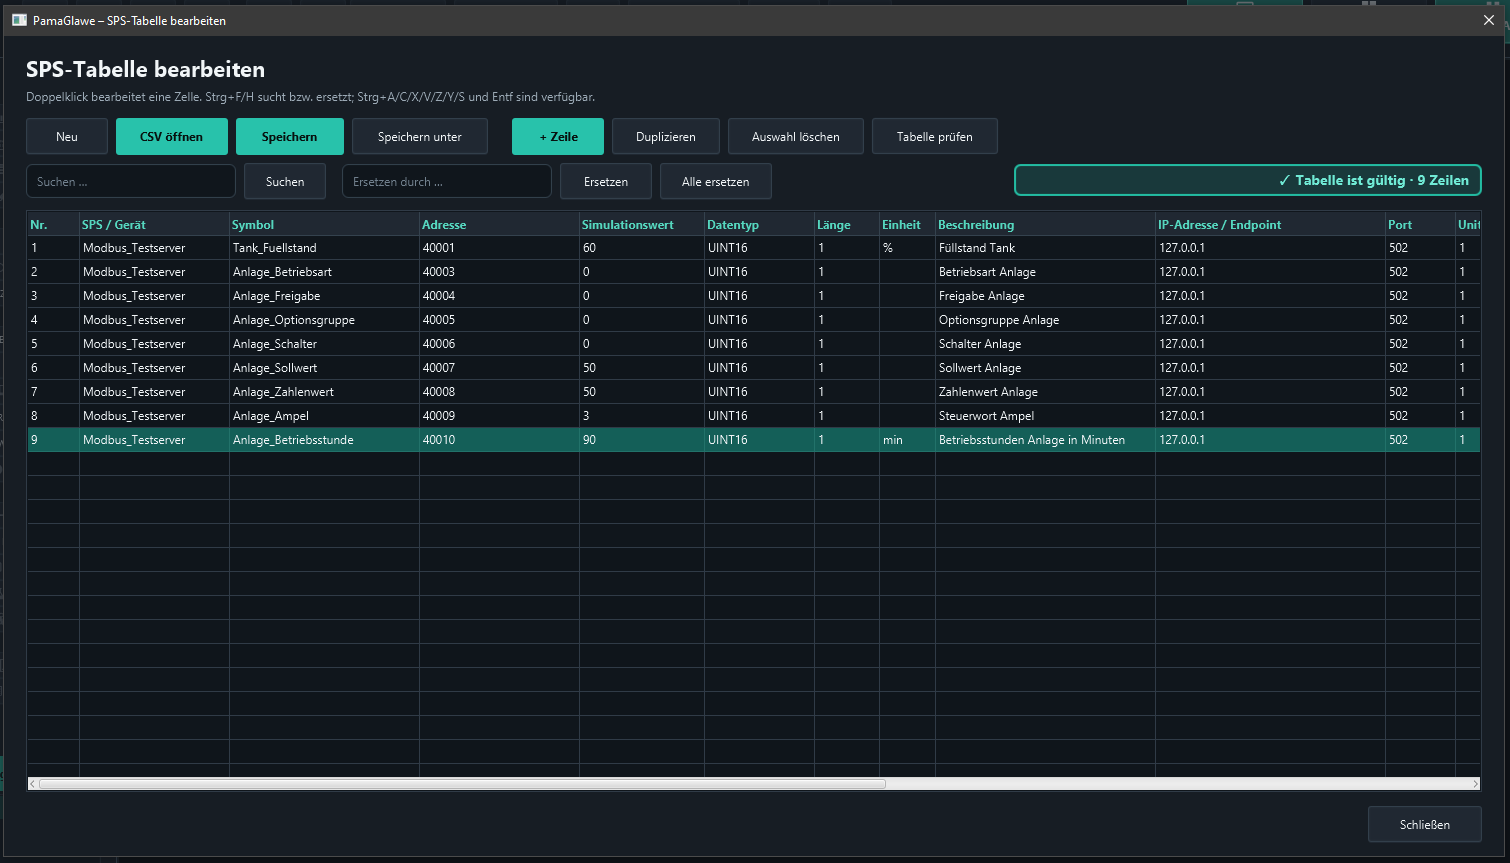
Task: Open a CSV file with CSV öffnen
Action: pyautogui.click(x=172, y=137)
